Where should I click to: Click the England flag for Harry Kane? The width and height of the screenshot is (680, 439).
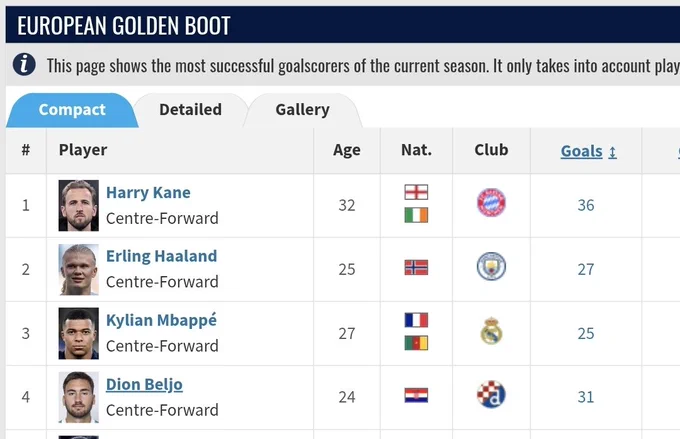[x=416, y=192]
